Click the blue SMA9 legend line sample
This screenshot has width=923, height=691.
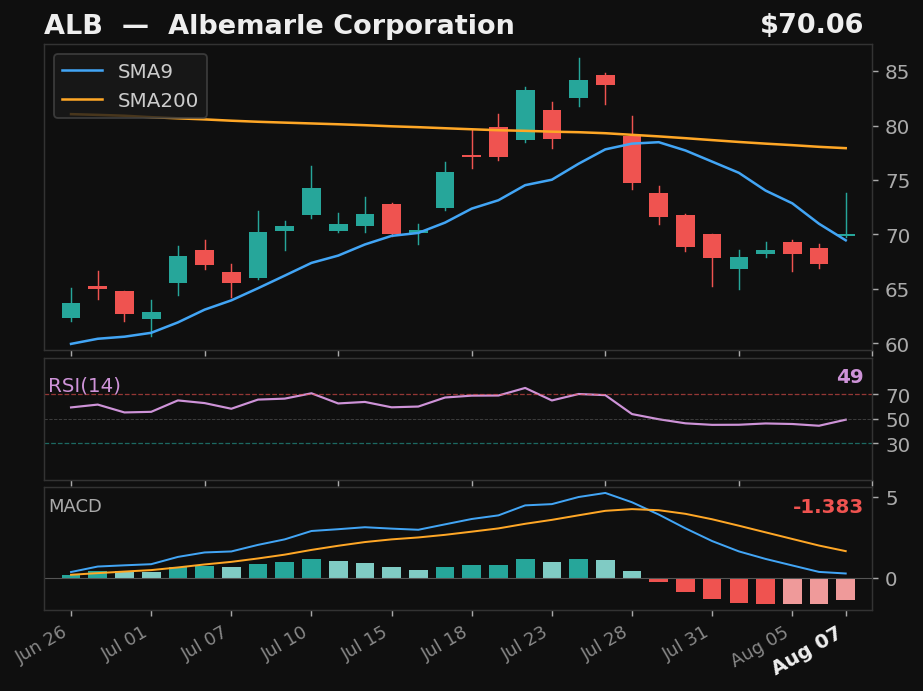tap(82, 71)
